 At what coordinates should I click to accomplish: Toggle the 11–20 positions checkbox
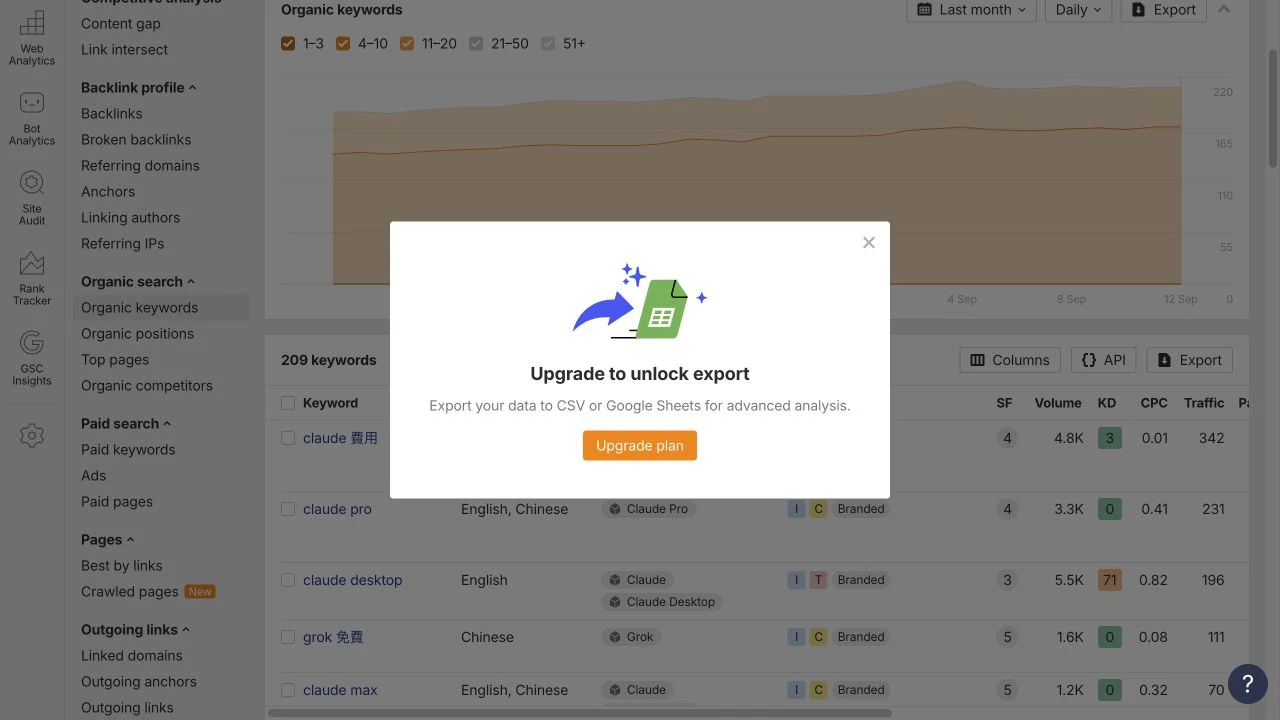[x=407, y=44]
